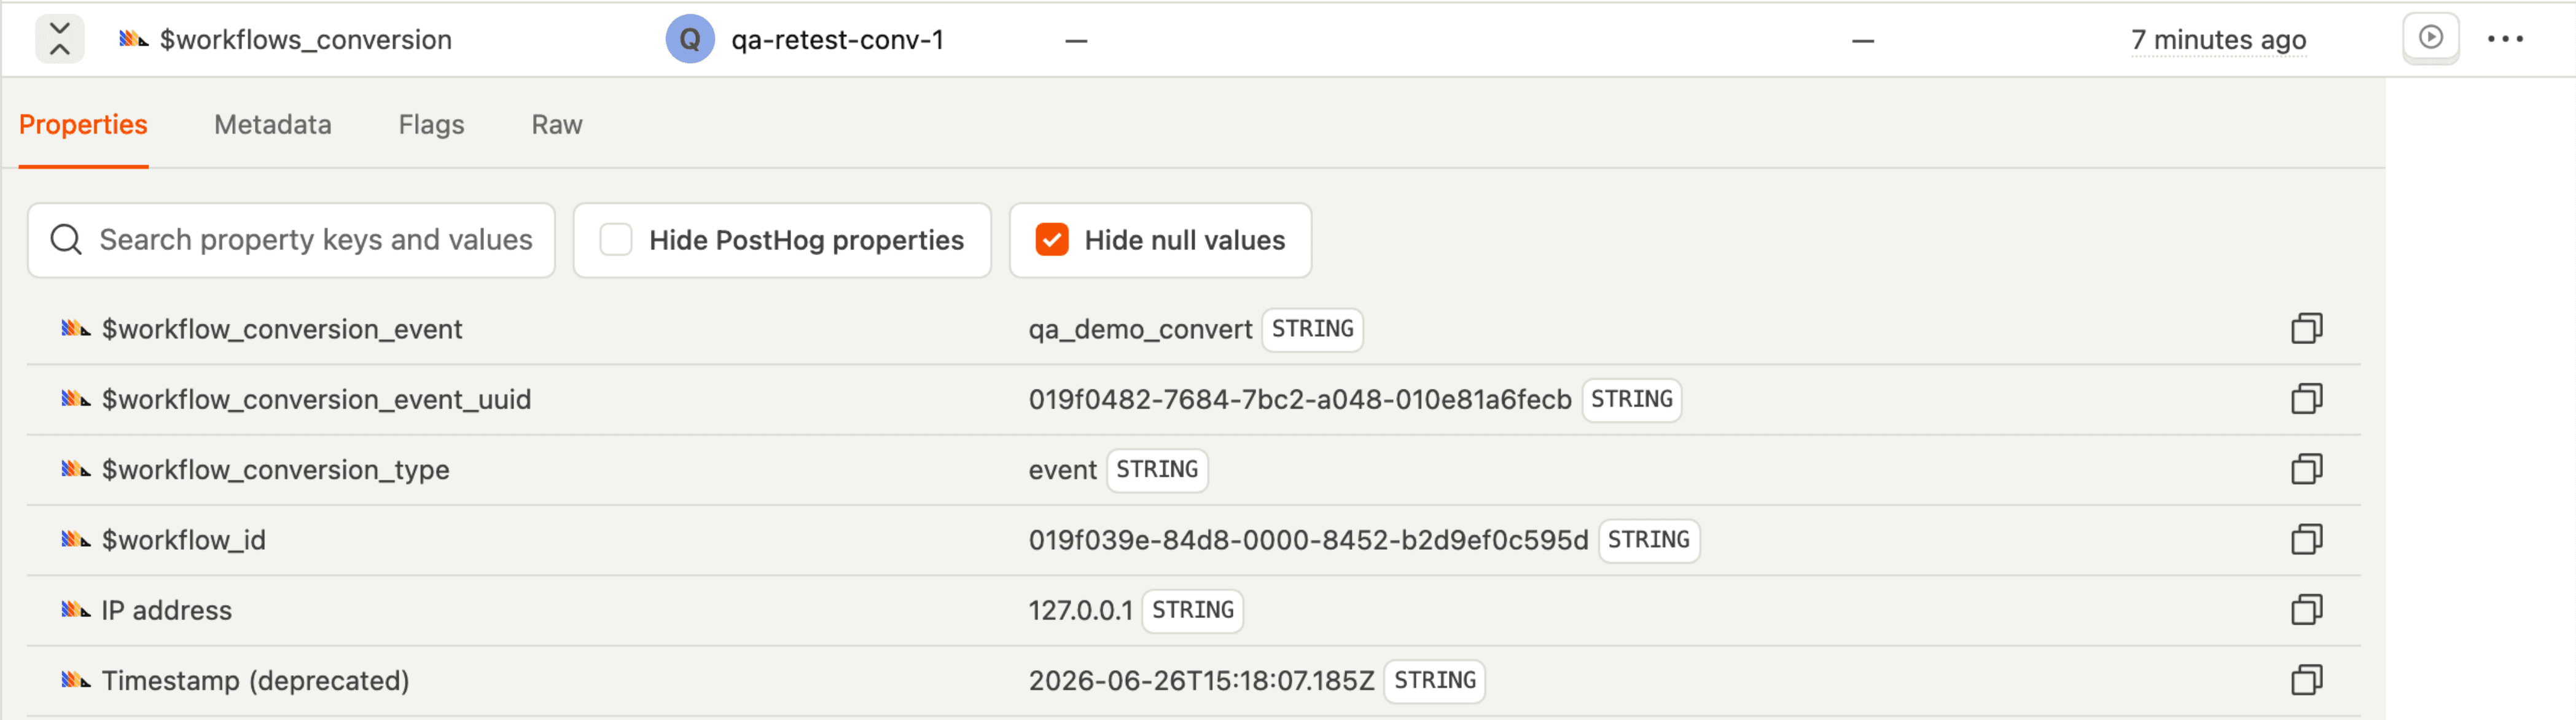Open person avatar Q for qa-retest-conv-1
Viewport: 2576px width, 720px height.
coord(690,39)
